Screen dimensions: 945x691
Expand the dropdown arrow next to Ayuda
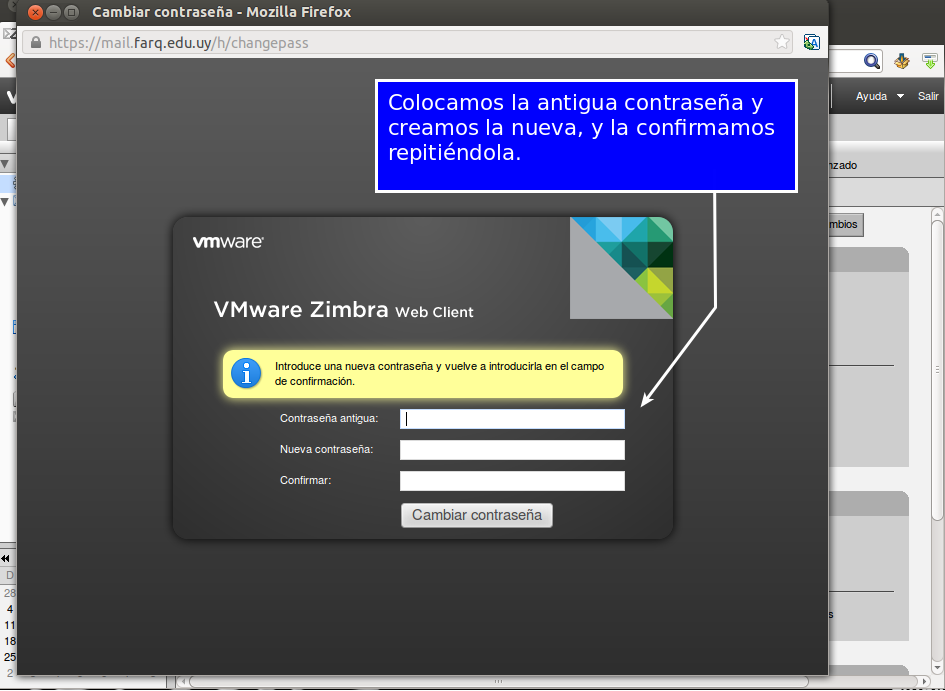[900, 96]
